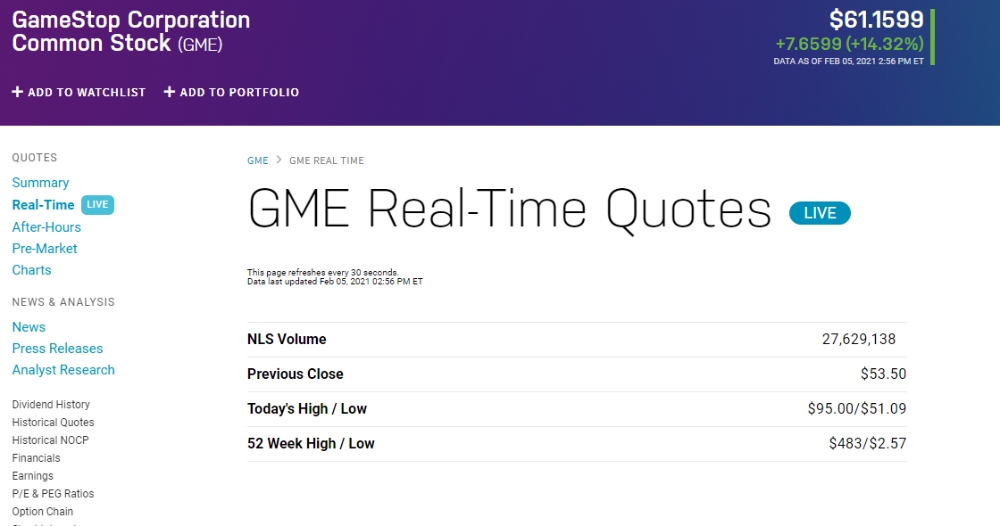Open the Option Chain page
This screenshot has width=1000, height=526.
[43, 512]
